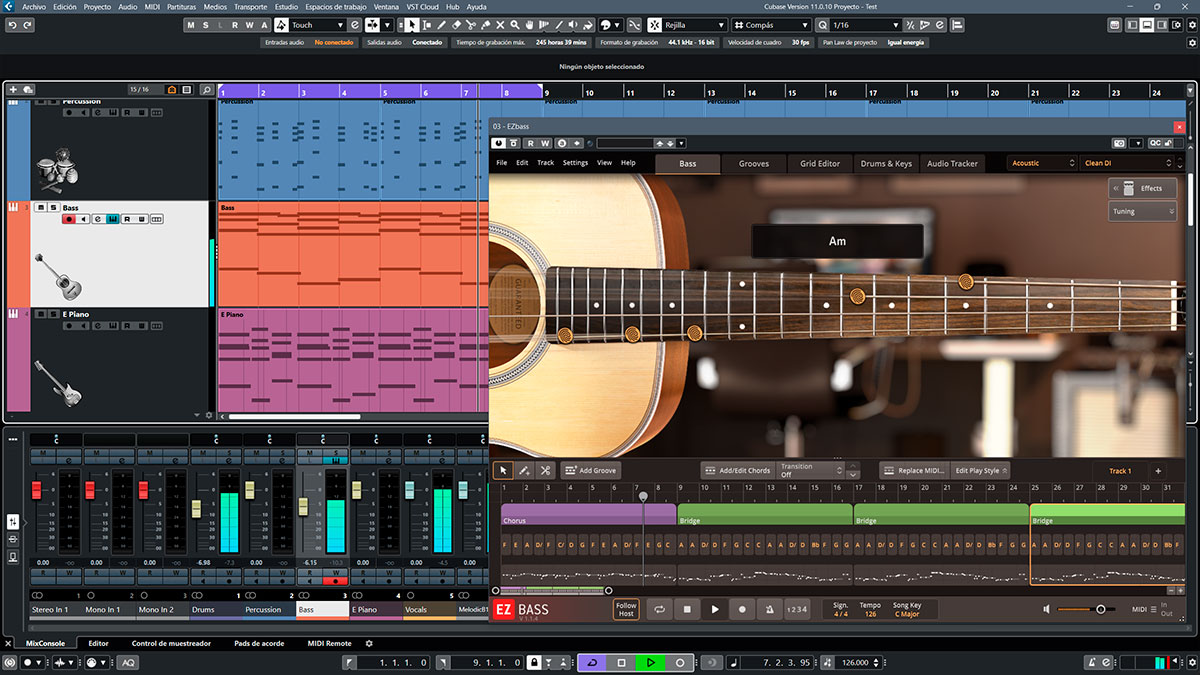Select the hand-shaped Comp tool

coord(530,25)
